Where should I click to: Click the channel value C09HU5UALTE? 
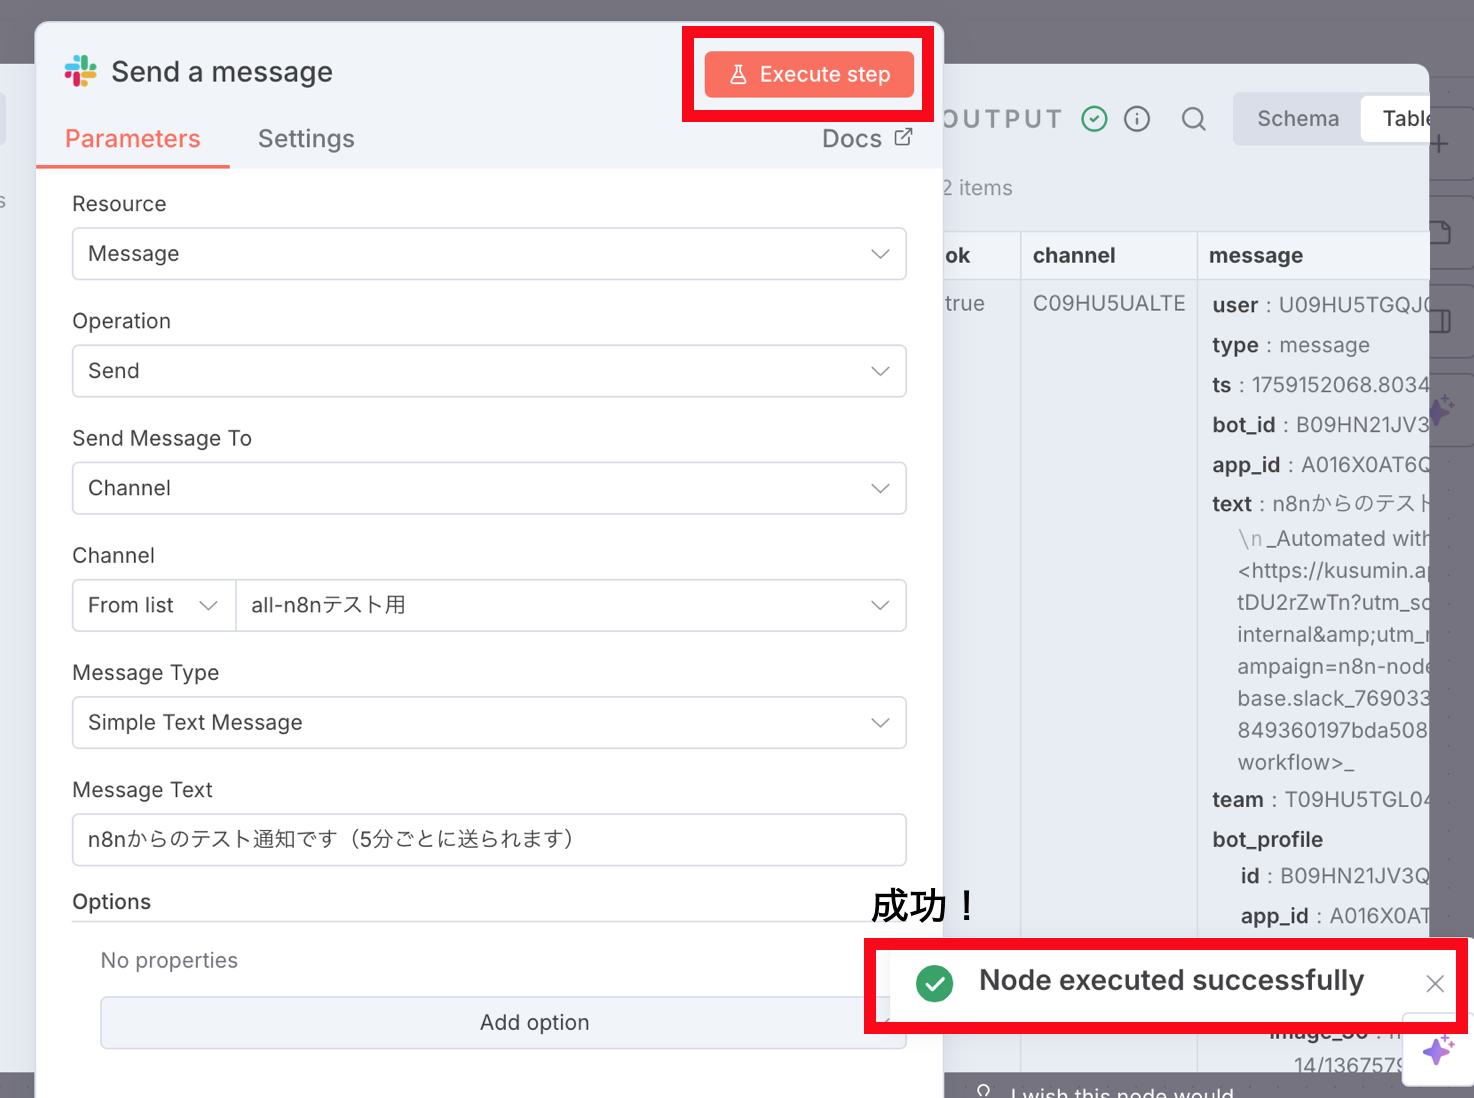point(1109,303)
